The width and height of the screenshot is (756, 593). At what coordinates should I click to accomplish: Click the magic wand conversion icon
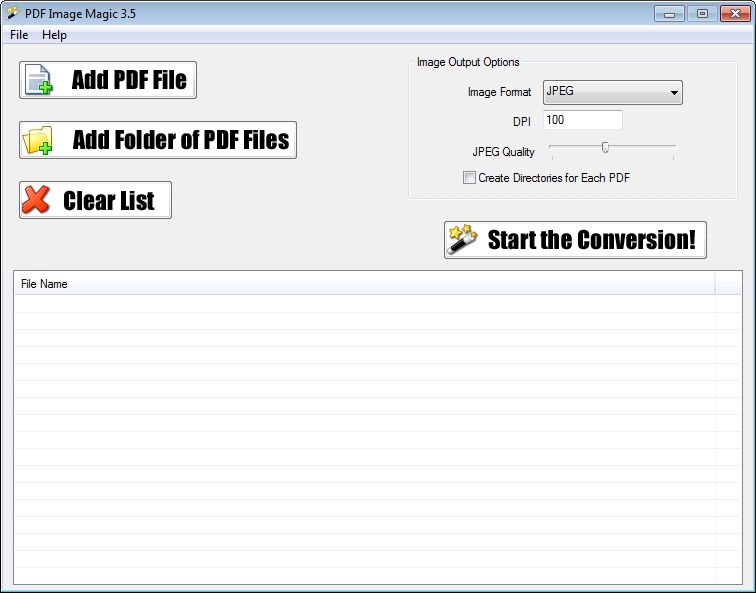461,239
